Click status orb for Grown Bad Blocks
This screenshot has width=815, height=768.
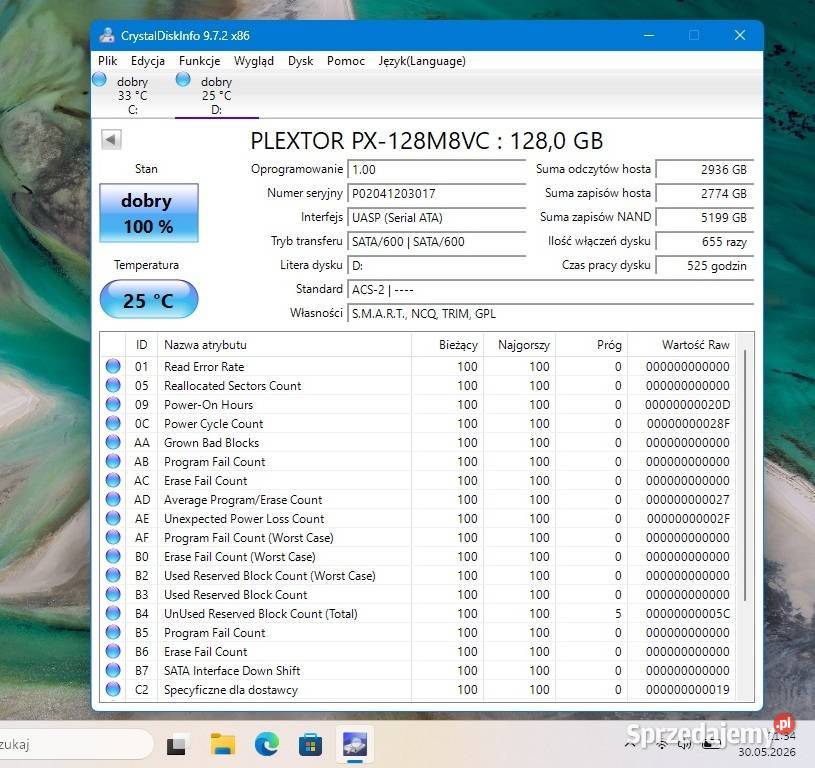click(x=113, y=442)
